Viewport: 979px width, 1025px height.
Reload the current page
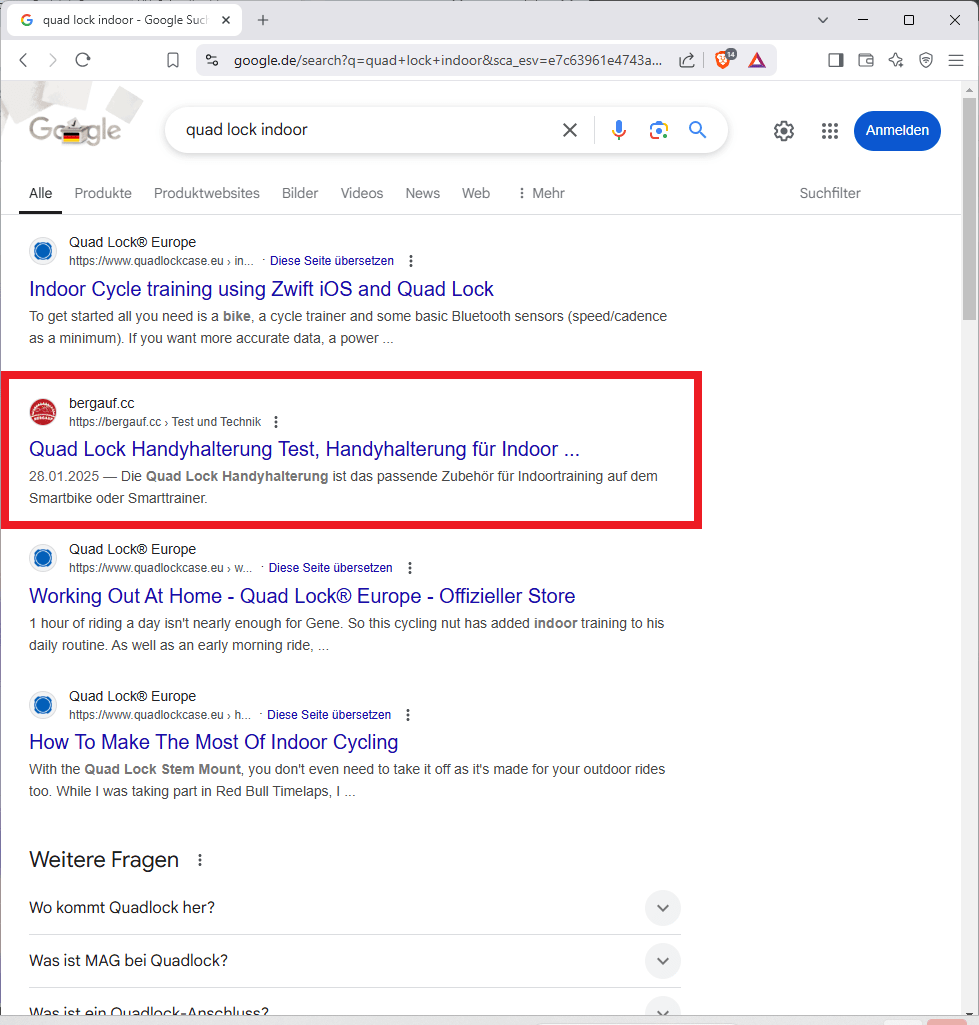pyautogui.click(x=83, y=60)
